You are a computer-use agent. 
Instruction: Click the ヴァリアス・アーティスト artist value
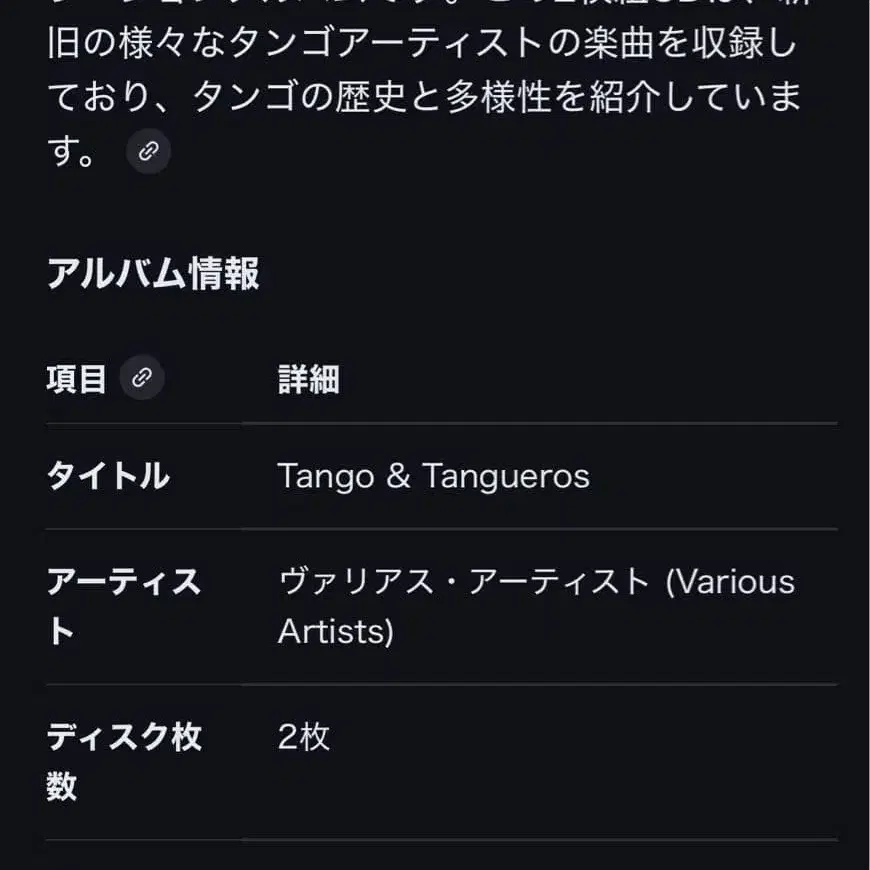[463, 581]
